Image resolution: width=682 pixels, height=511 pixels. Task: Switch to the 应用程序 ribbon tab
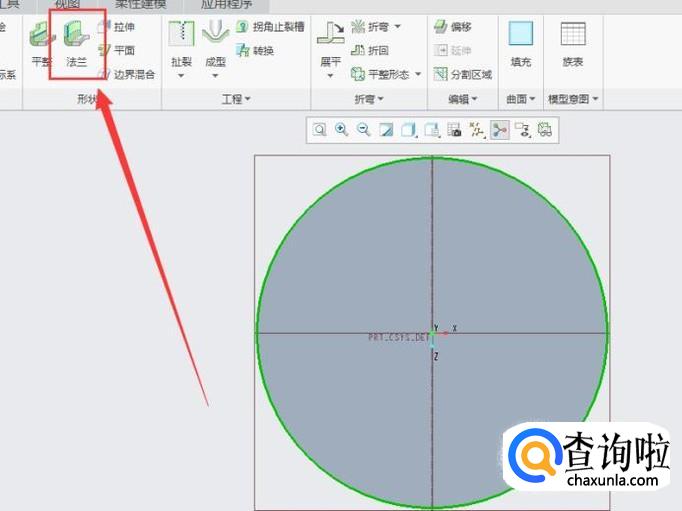coord(226,4)
